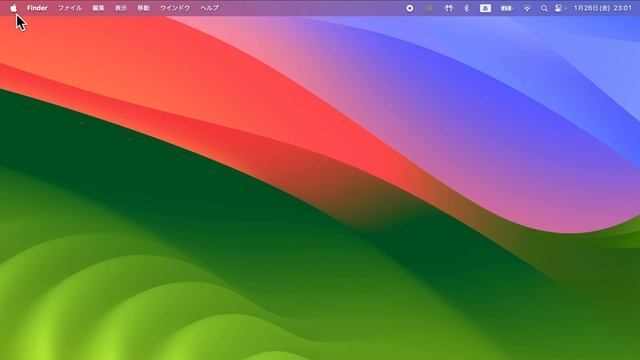Open the 移動 menu

tap(143, 8)
